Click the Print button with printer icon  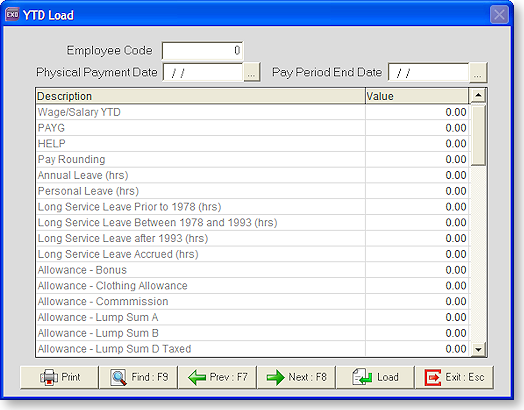pyautogui.click(x=59, y=377)
